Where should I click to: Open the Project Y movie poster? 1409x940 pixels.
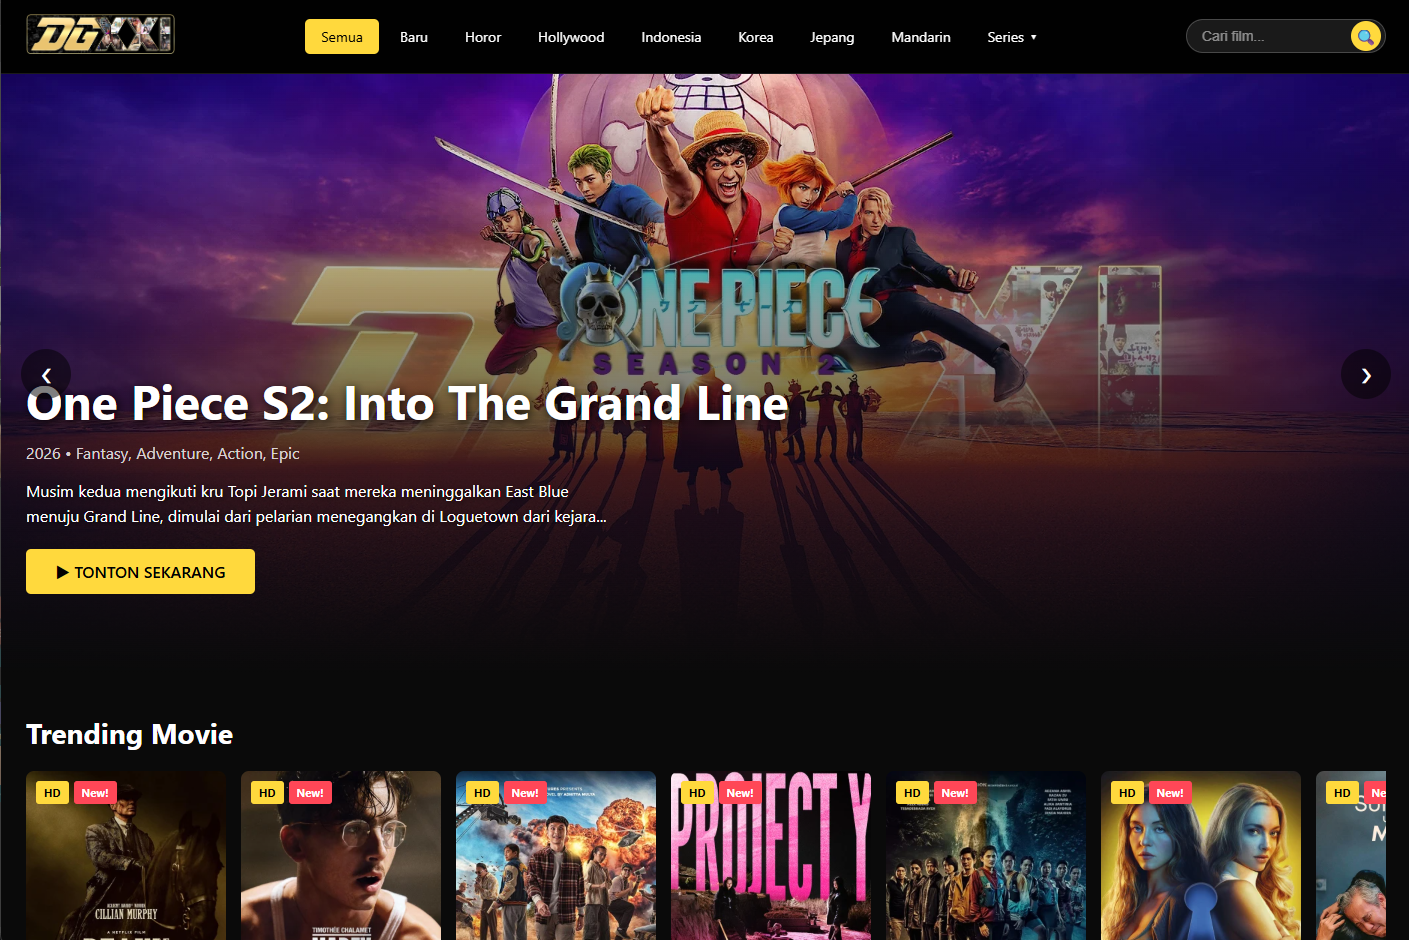[771, 855]
